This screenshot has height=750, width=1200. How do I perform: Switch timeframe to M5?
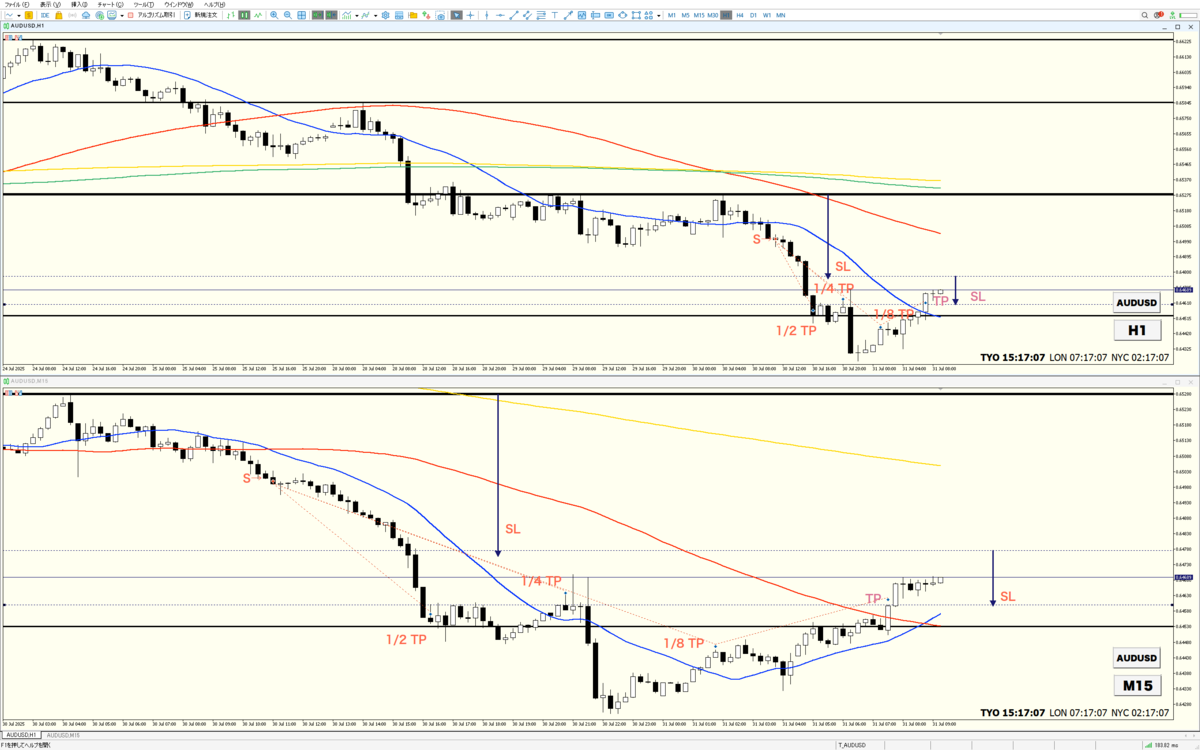coord(685,16)
